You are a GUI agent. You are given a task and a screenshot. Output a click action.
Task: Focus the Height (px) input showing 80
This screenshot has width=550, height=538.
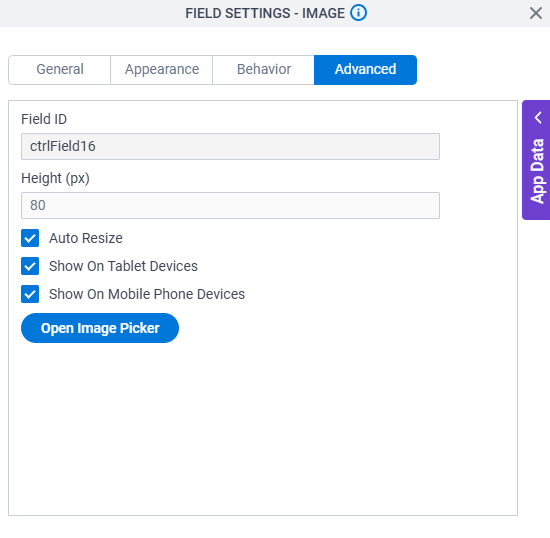[x=230, y=205]
